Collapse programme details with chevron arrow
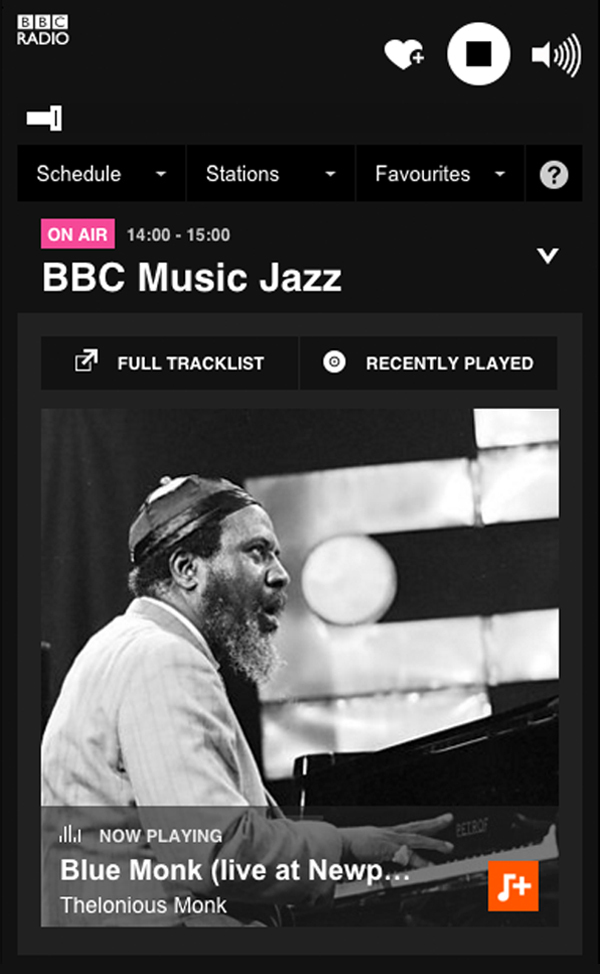The width and height of the screenshot is (600, 974). (x=548, y=256)
